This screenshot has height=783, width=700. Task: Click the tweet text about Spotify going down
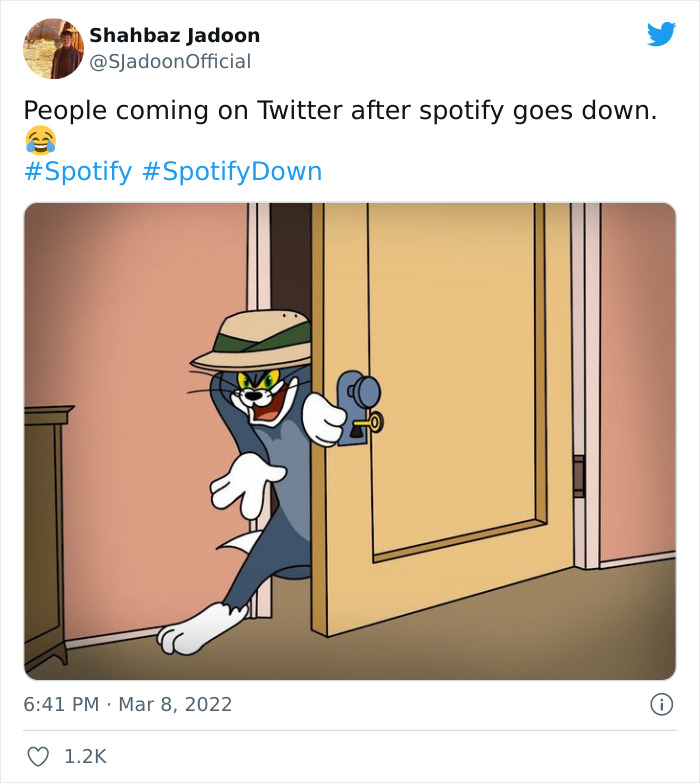tap(340, 110)
